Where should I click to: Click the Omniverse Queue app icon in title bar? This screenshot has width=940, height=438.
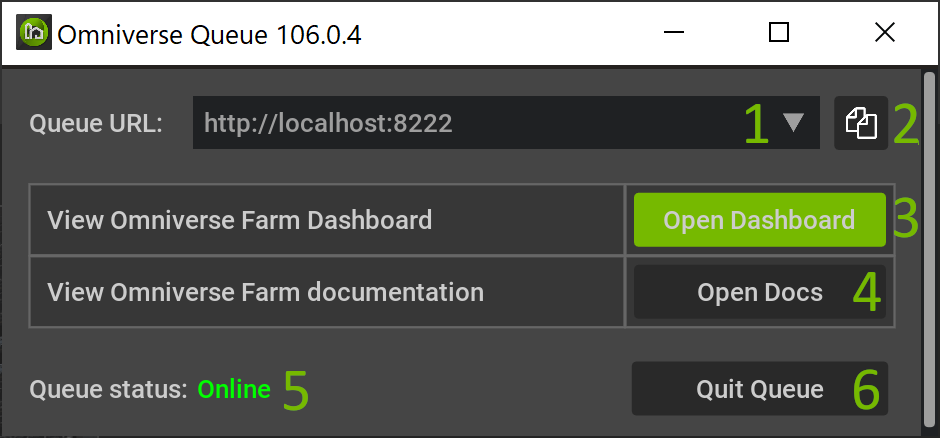(x=34, y=32)
